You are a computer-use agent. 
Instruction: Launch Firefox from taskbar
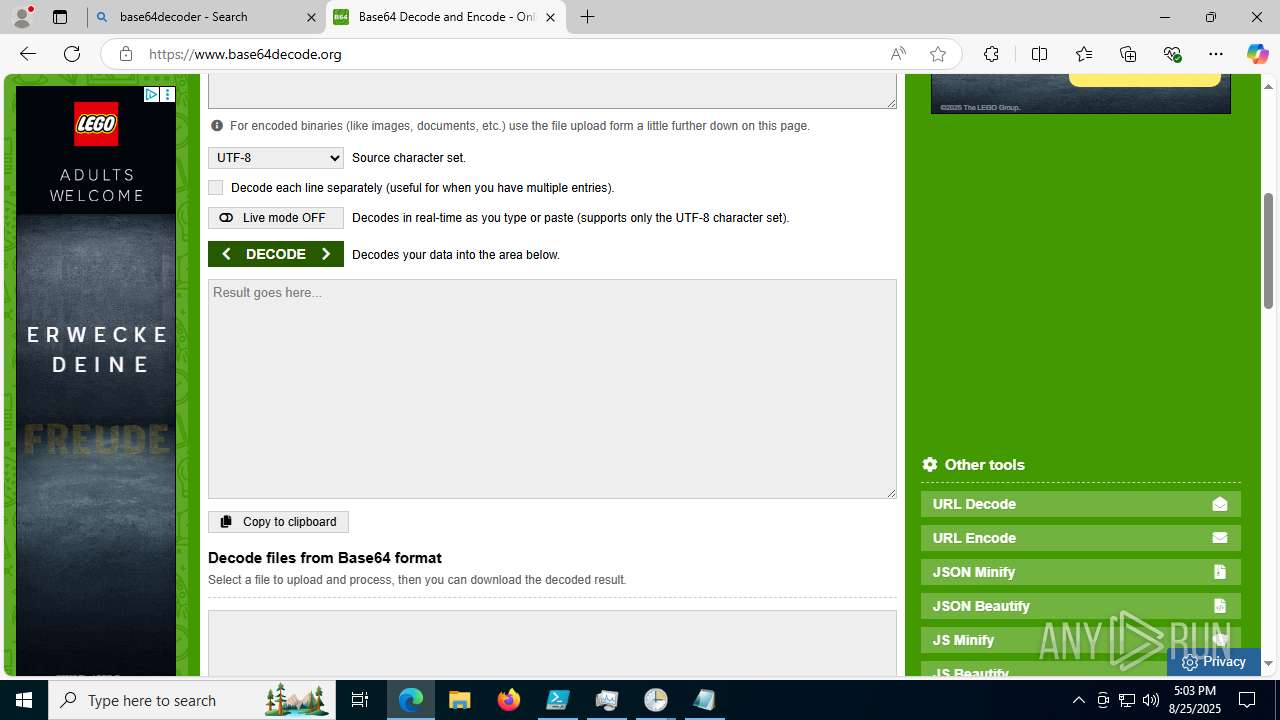pos(509,700)
